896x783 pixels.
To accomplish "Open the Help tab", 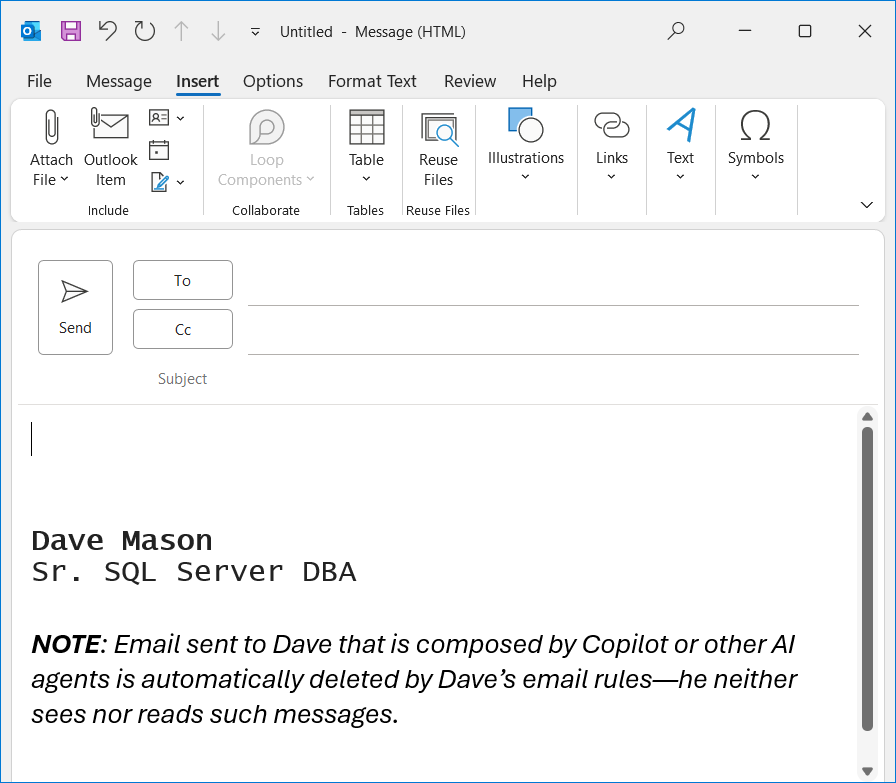I will 539,81.
